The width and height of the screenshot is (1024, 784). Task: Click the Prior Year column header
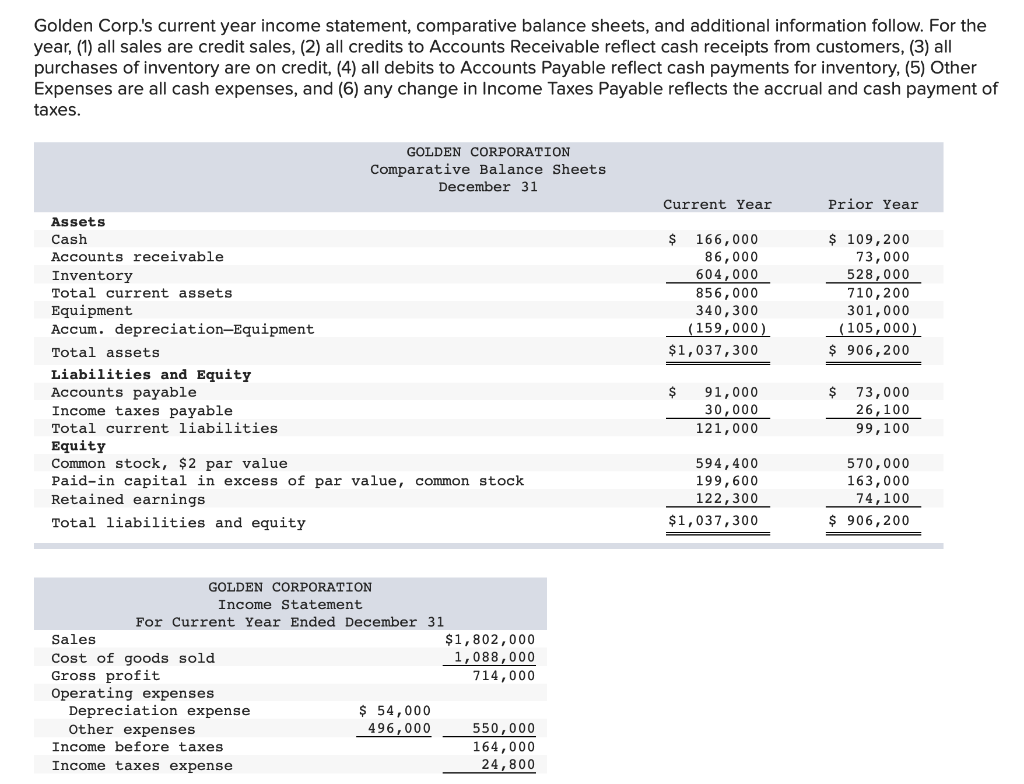tap(872, 204)
